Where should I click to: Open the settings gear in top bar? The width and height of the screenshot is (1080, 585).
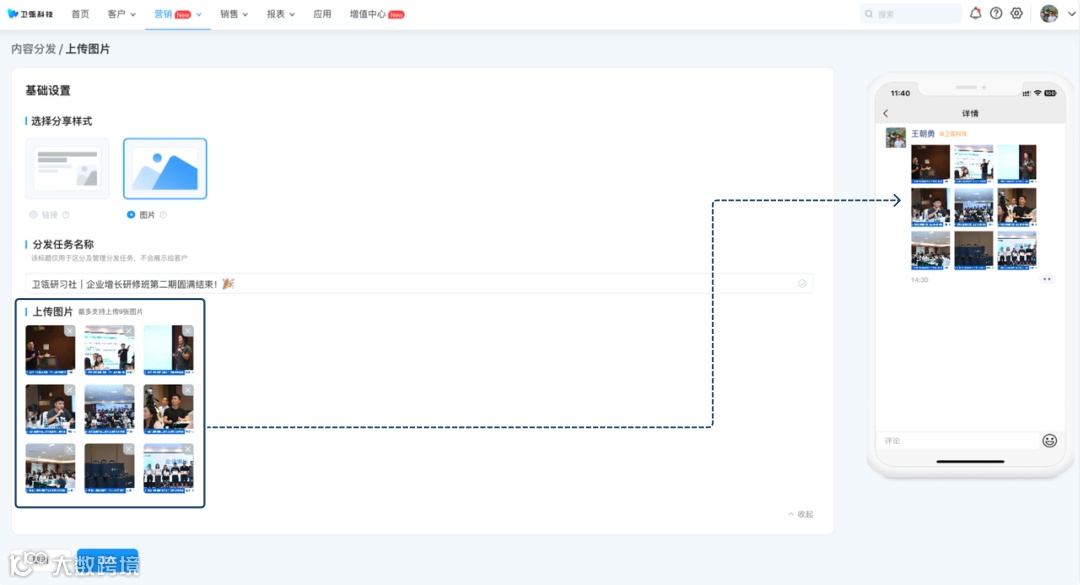click(1017, 13)
